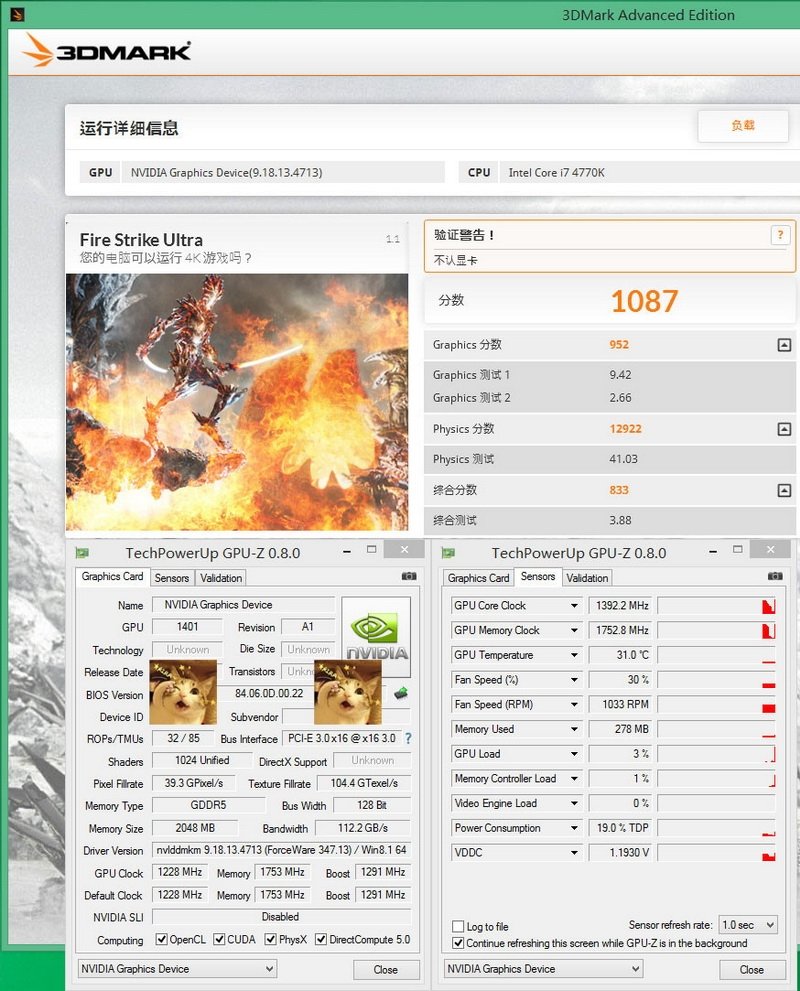Click Fan Speed (RPM) sensor graph

(x=717, y=704)
